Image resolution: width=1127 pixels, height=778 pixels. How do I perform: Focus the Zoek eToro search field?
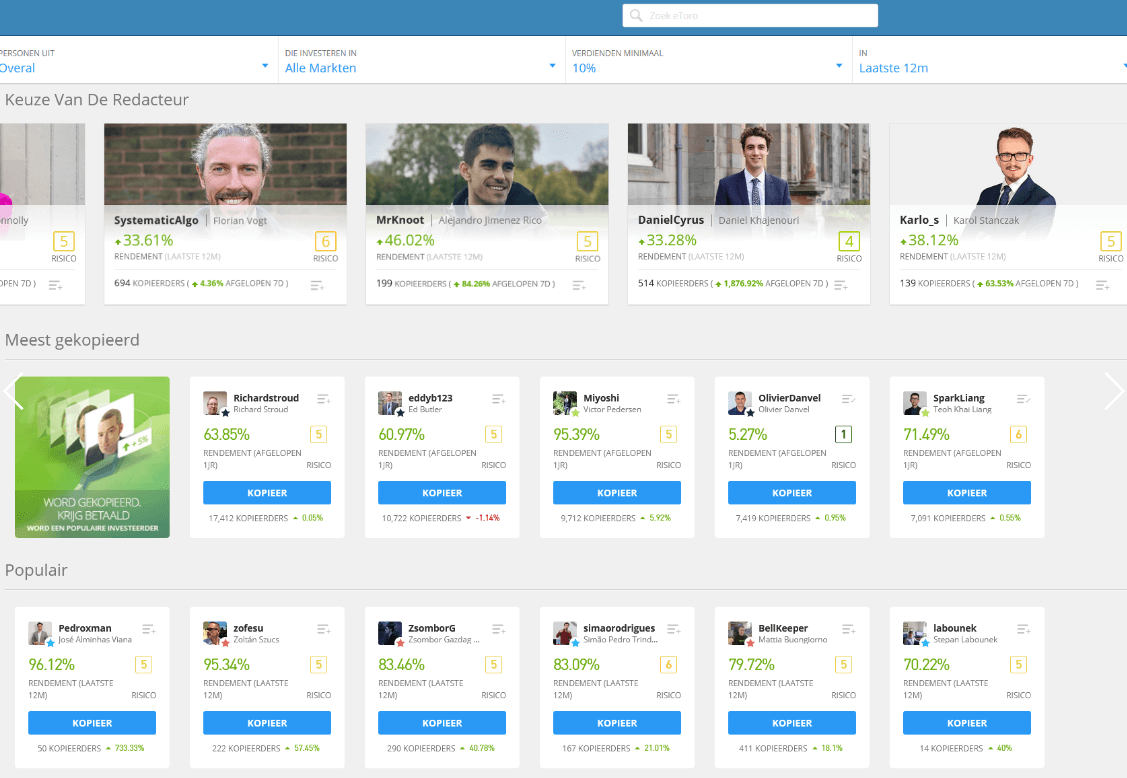coord(750,15)
